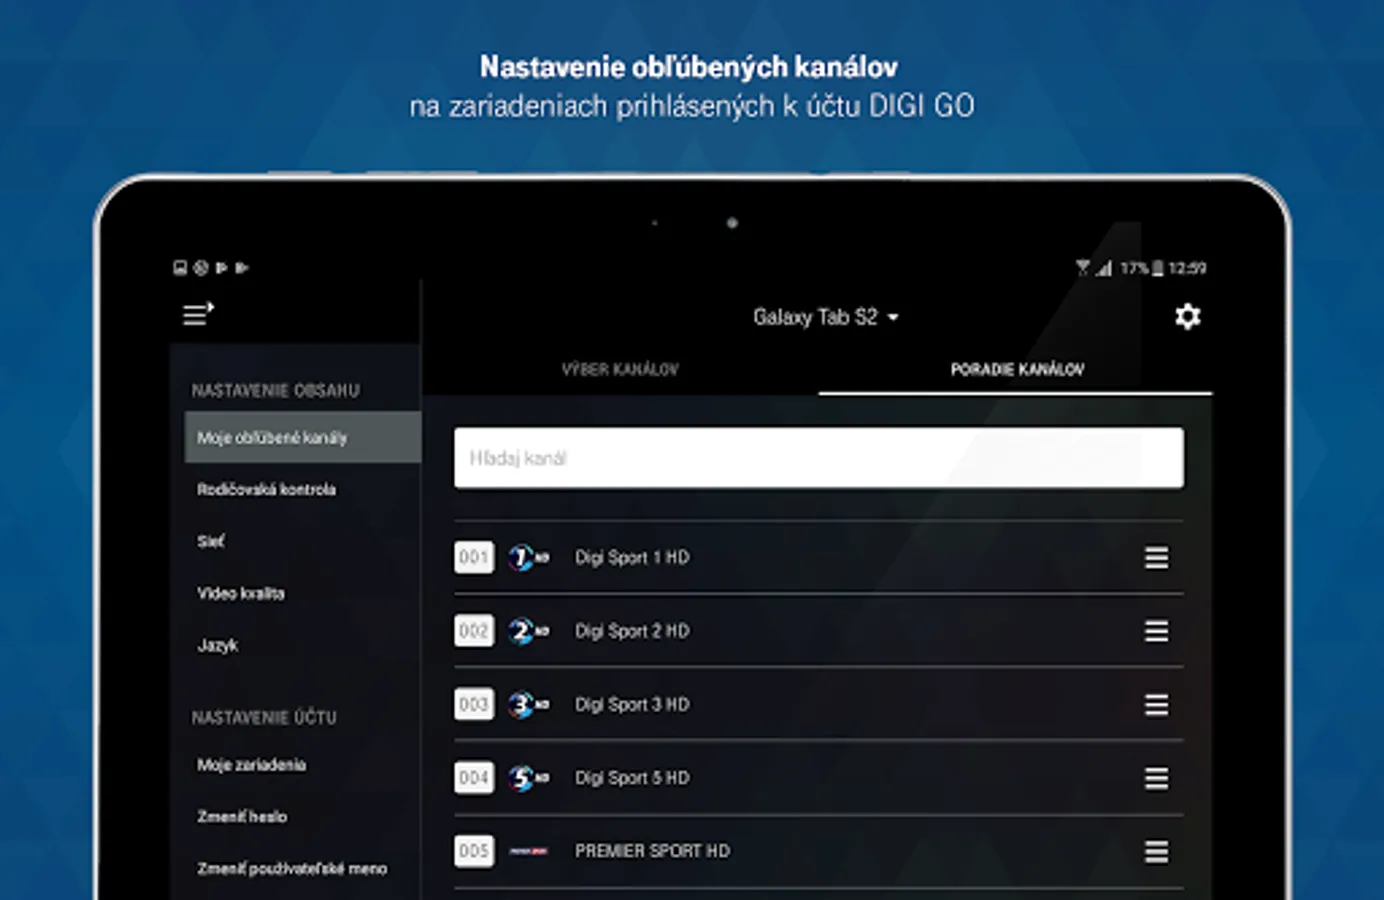Tap the 12:59 clock in status bar

point(1187,268)
